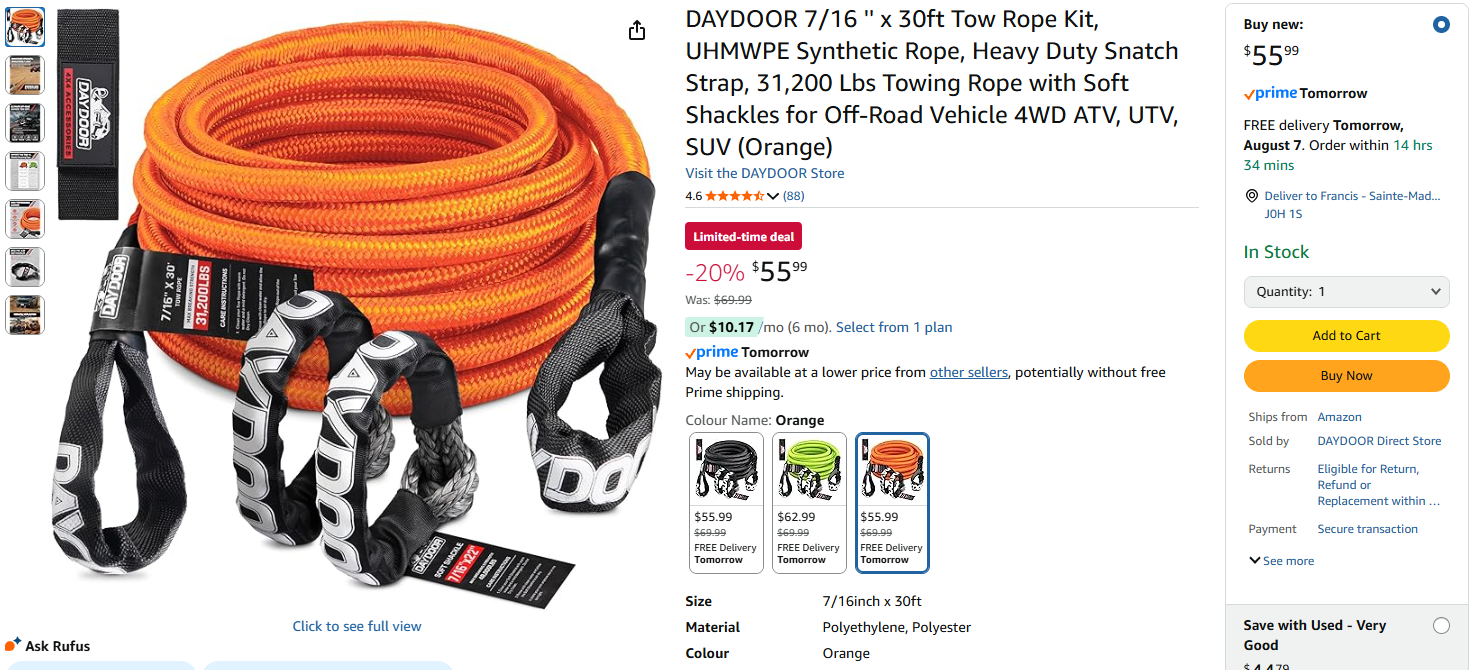1469x670 pixels.
Task: Click to see full view link
Action: click(x=357, y=626)
